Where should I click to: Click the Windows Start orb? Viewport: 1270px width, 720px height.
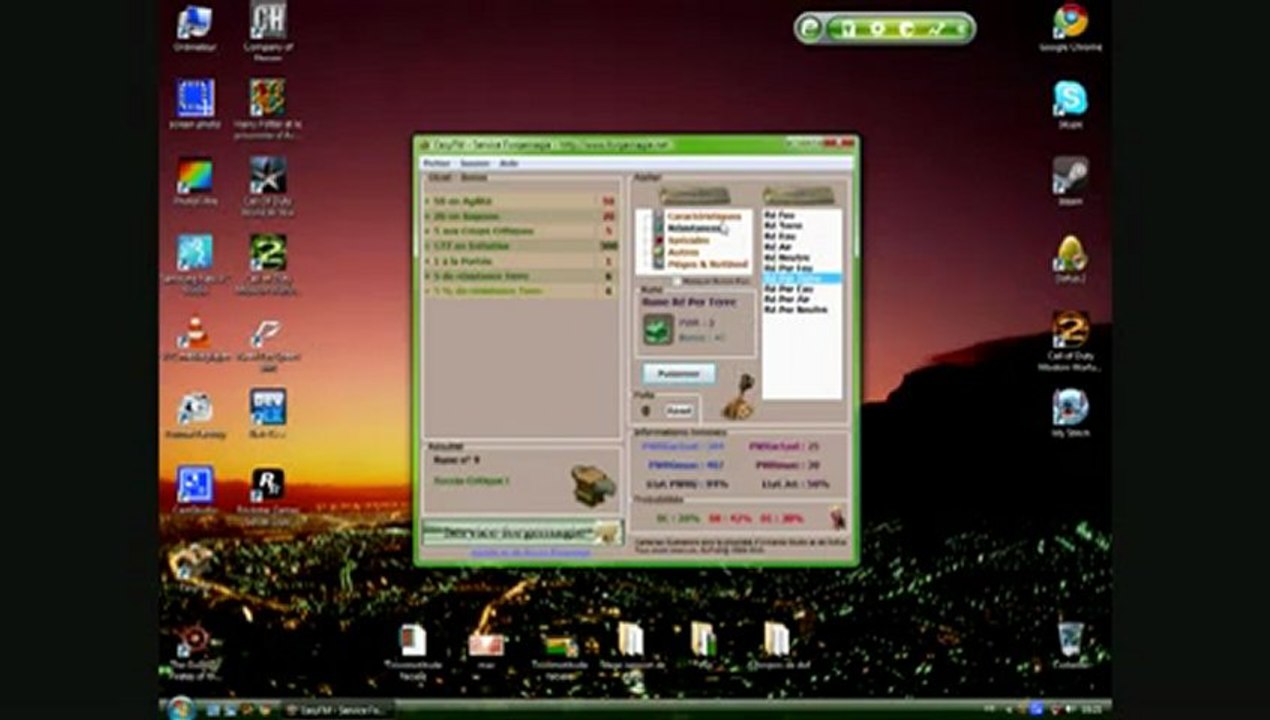click(181, 708)
